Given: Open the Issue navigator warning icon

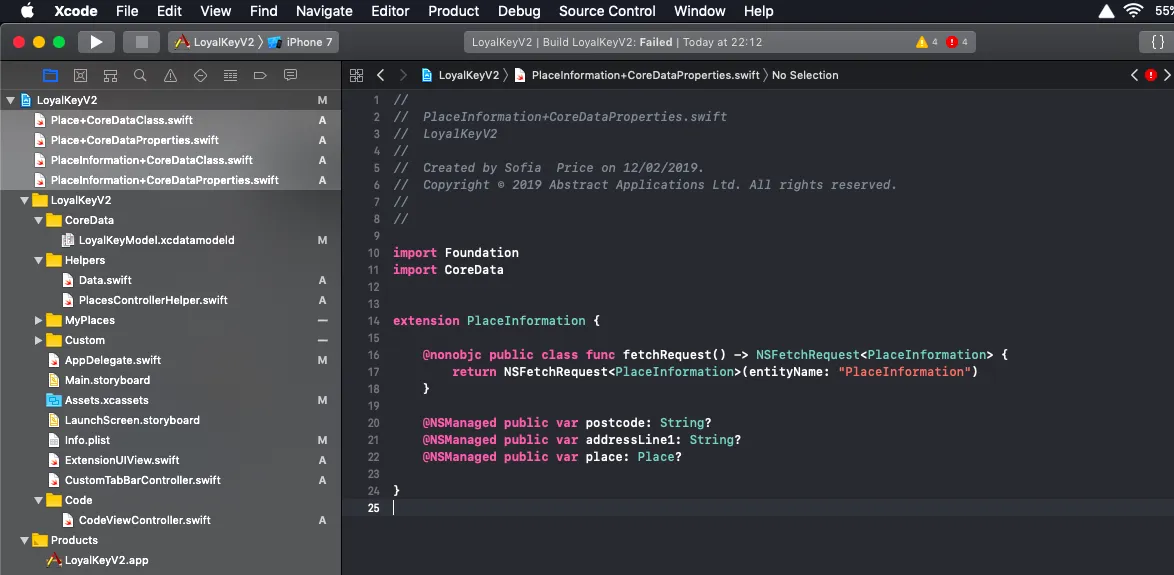Looking at the screenshot, I should click(x=170, y=75).
